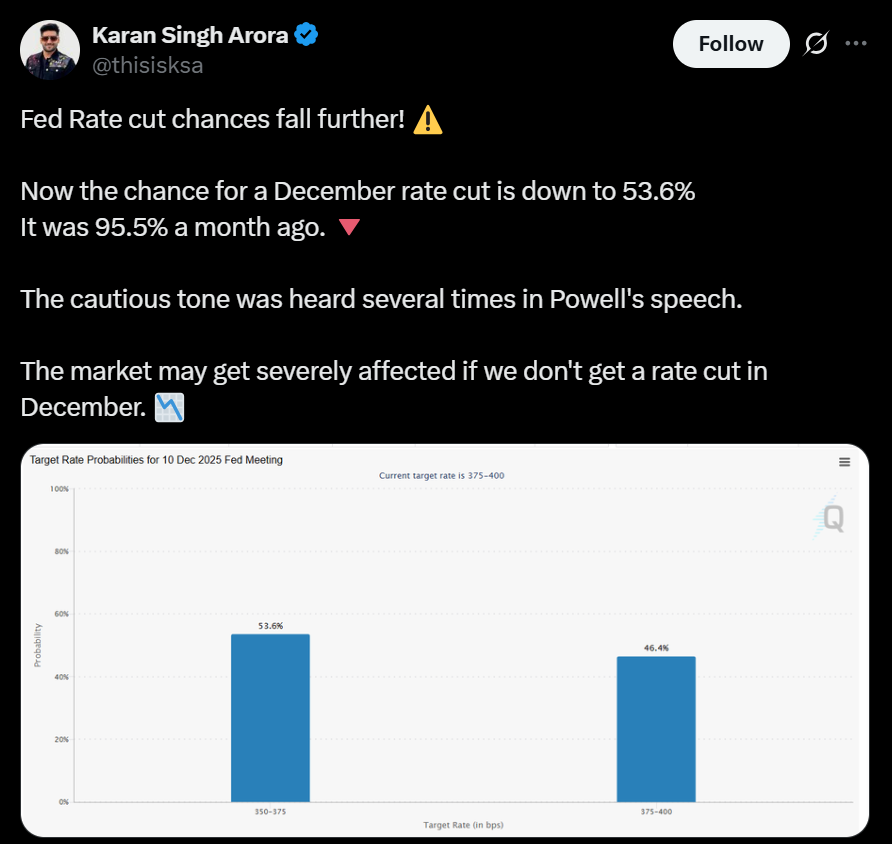892x844 pixels.
Task: Click the Powell's speech tweet line
Action: [x=381, y=300]
